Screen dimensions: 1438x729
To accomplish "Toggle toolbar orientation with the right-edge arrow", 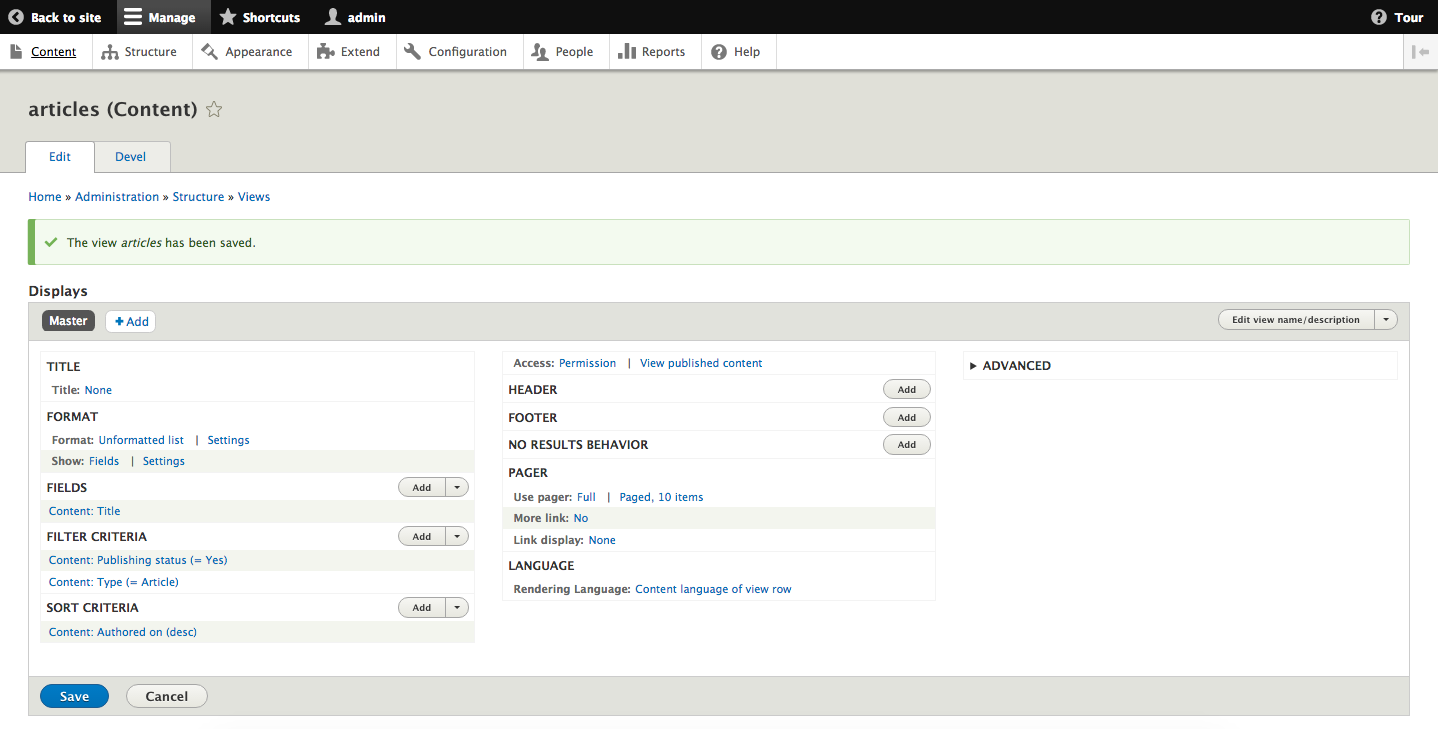I will [x=1420, y=52].
